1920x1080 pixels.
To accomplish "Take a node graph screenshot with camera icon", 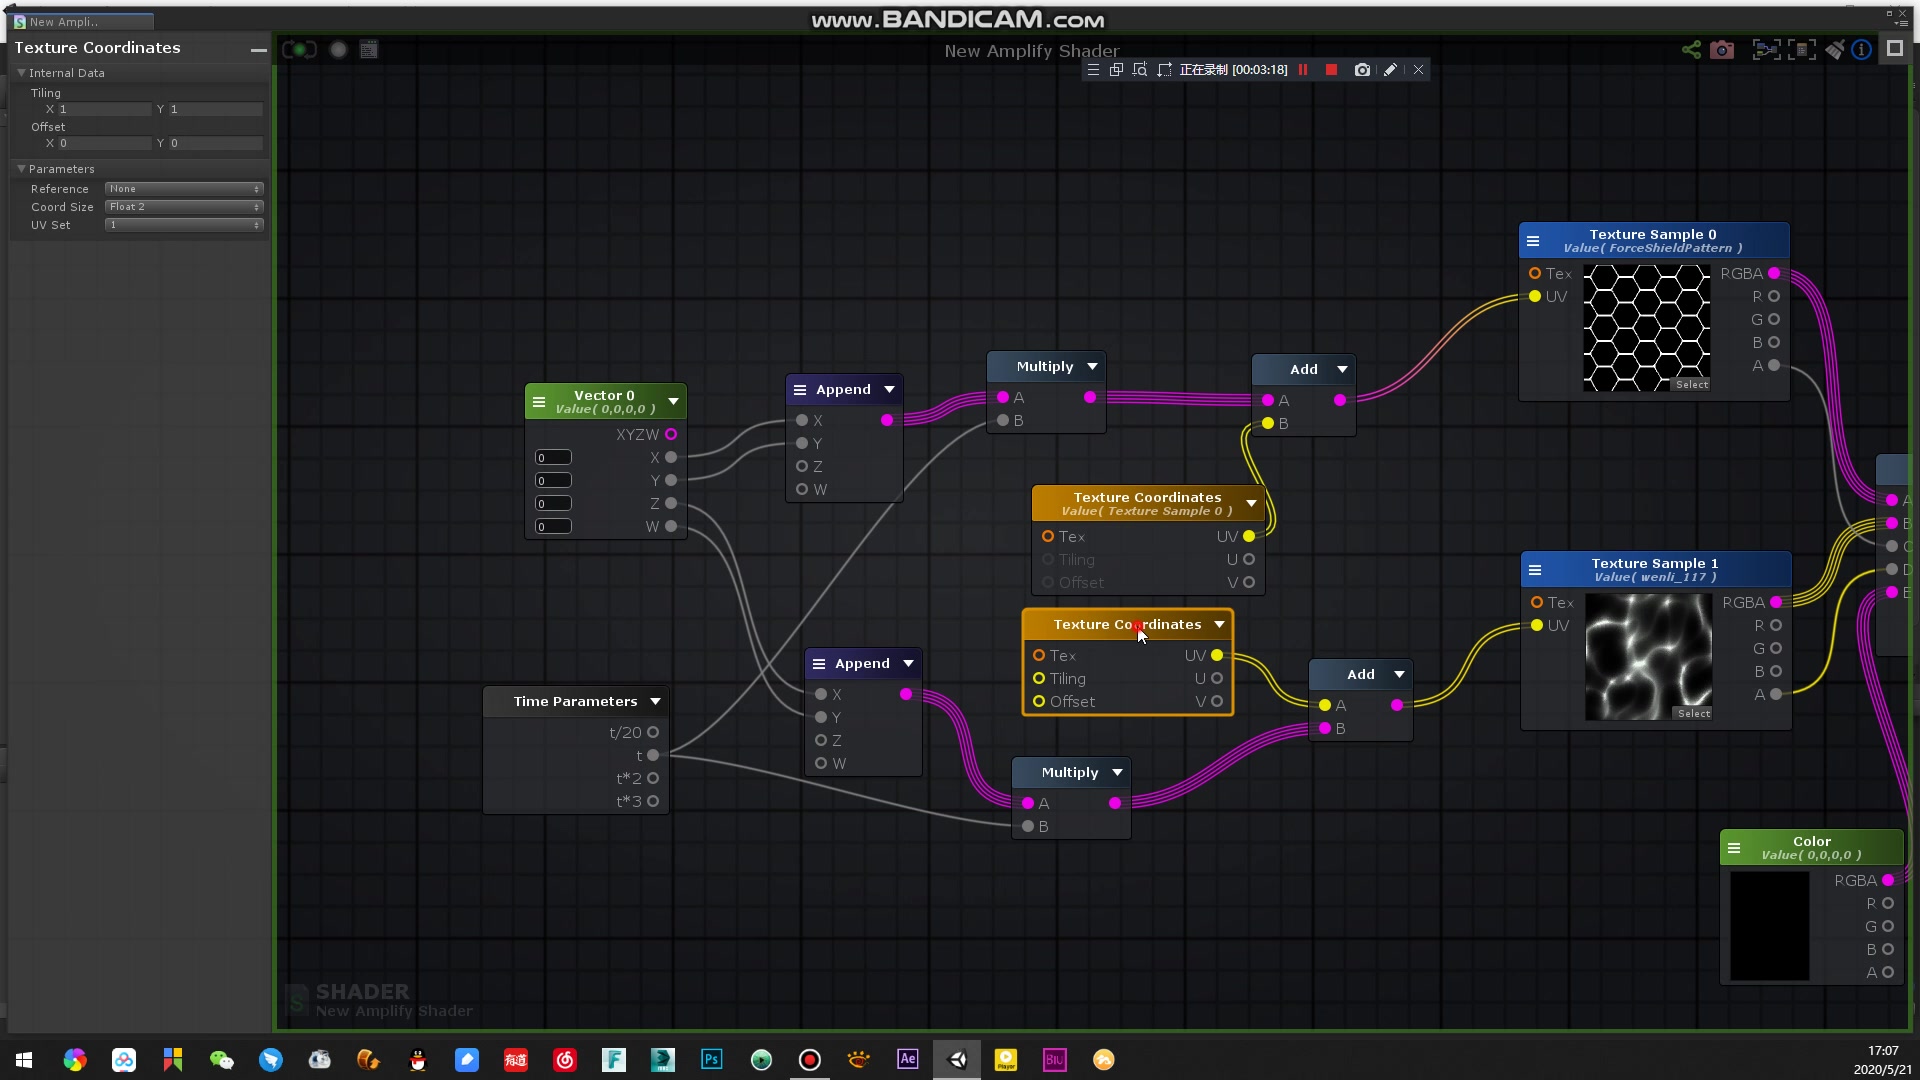I will coord(1722,50).
